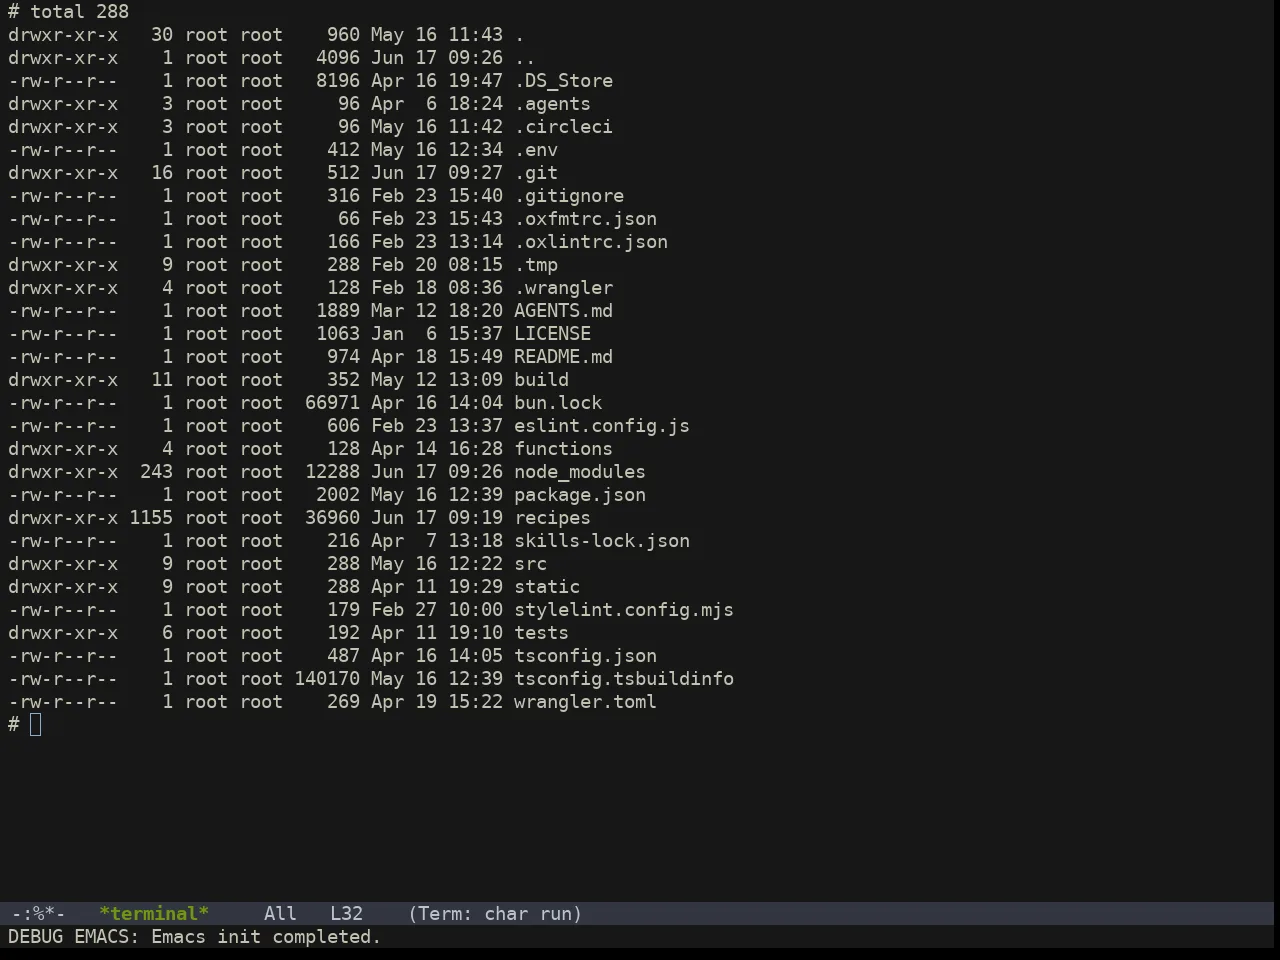Click the 1155 link count for recipes

[151, 518]
